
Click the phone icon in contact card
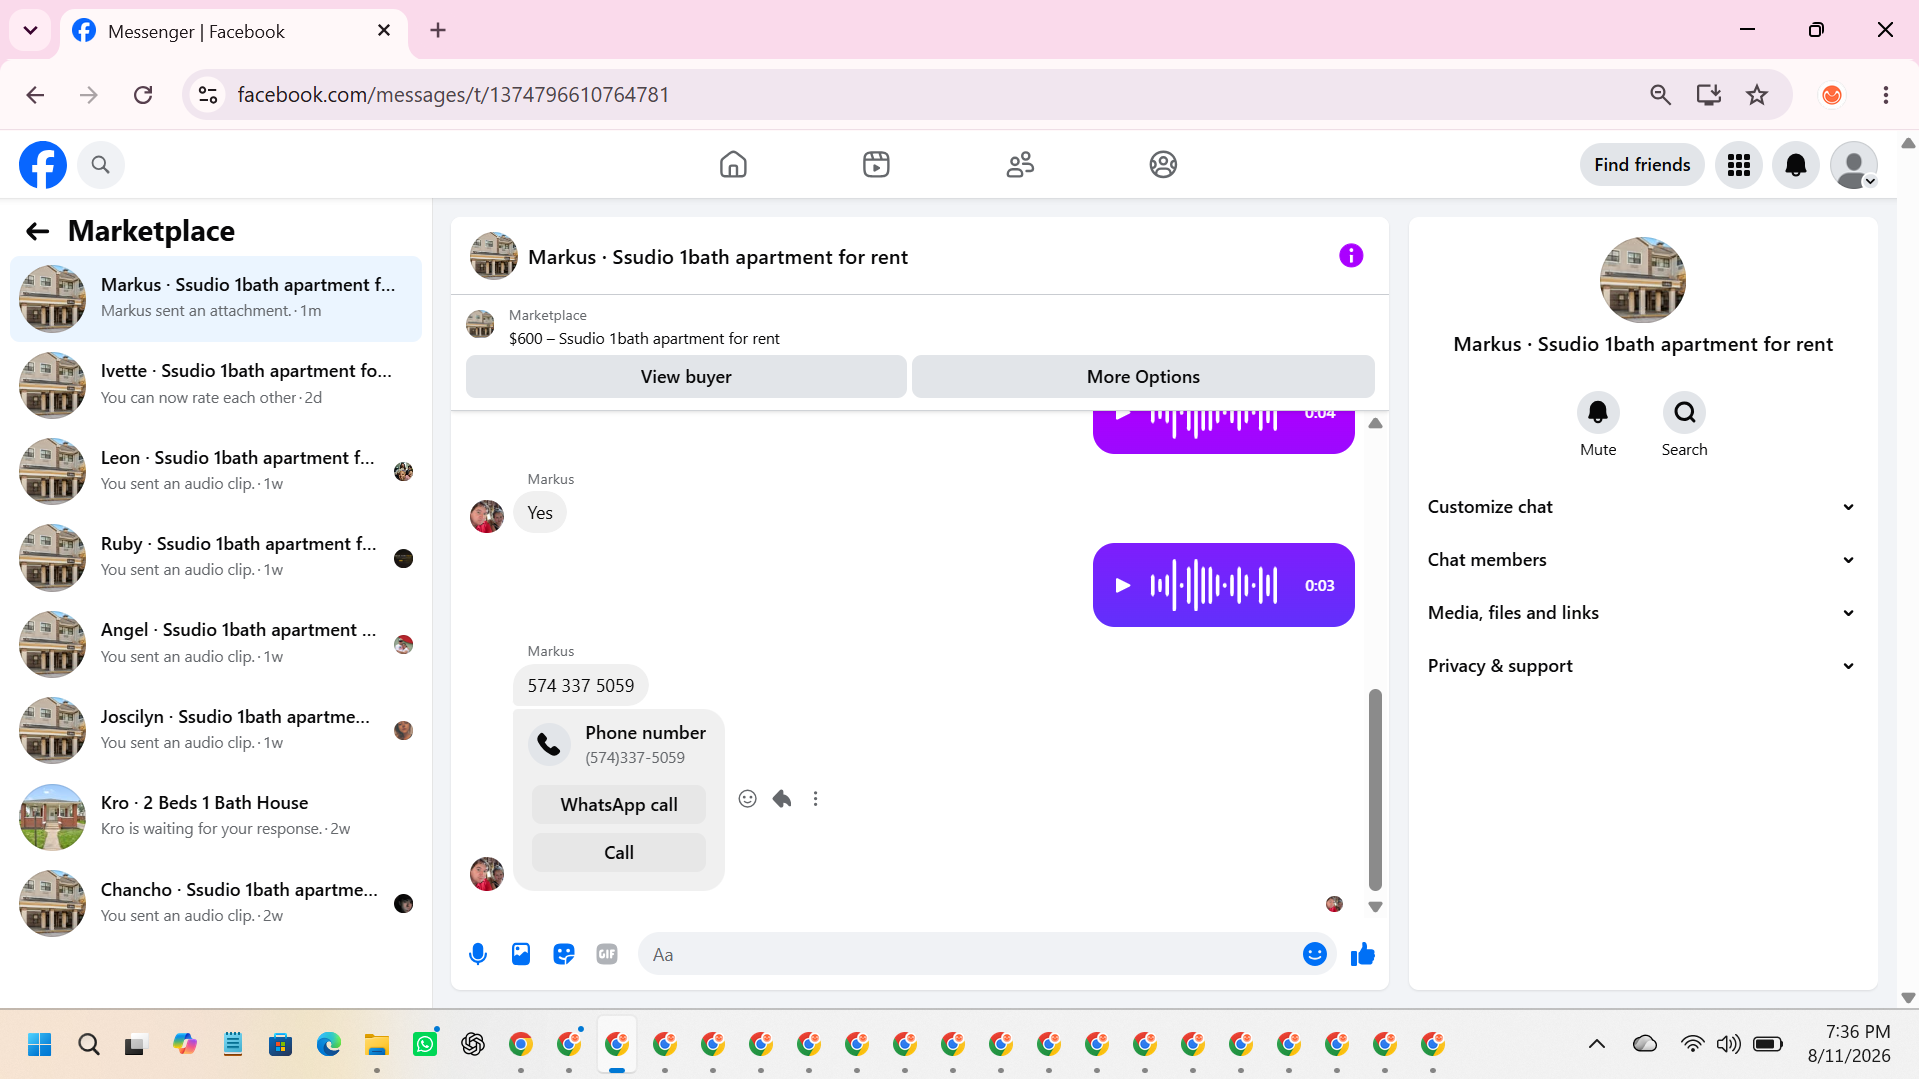click(549, 744)
